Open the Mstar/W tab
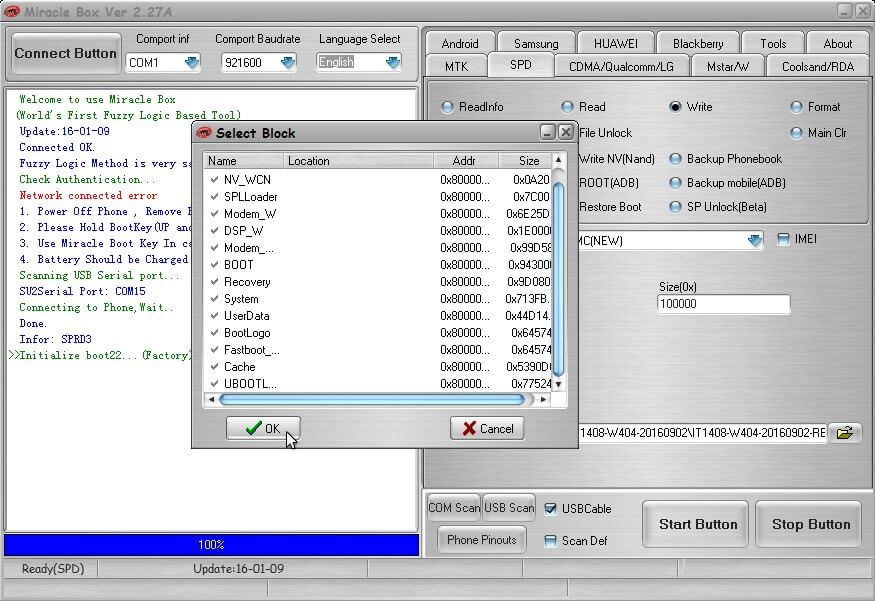The height and width of the screenshot is (601, 875). [728, 66]
